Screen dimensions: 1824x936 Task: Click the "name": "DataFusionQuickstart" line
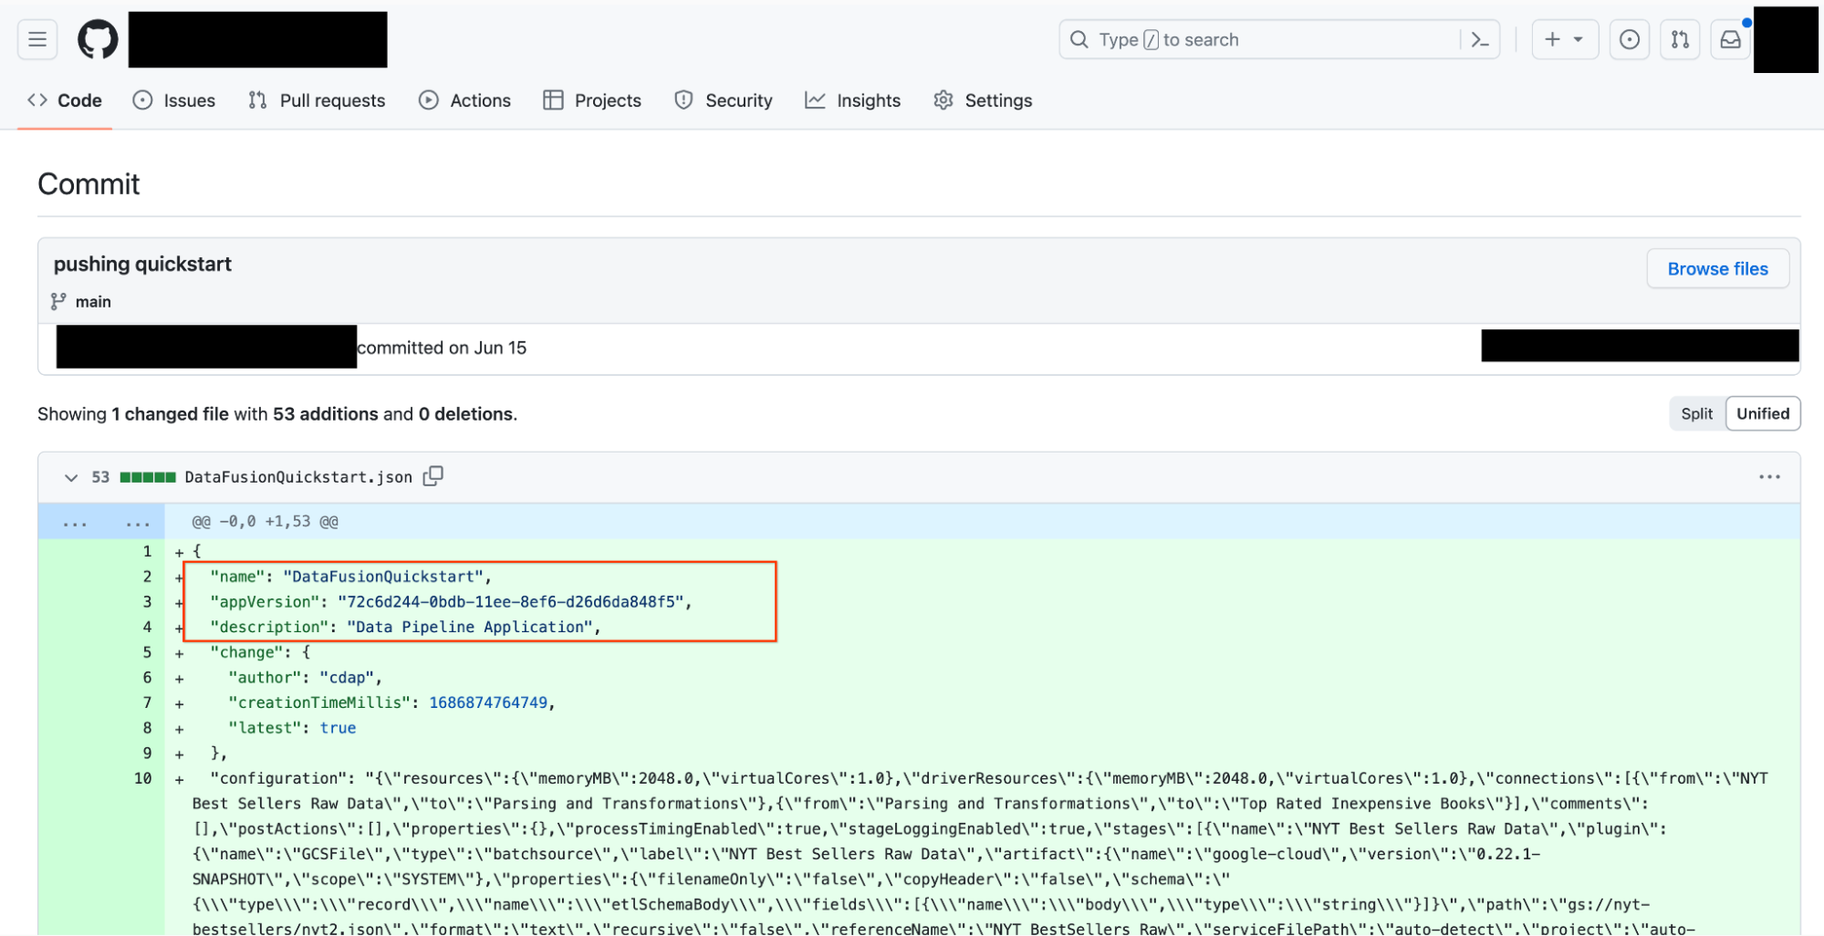350,576
